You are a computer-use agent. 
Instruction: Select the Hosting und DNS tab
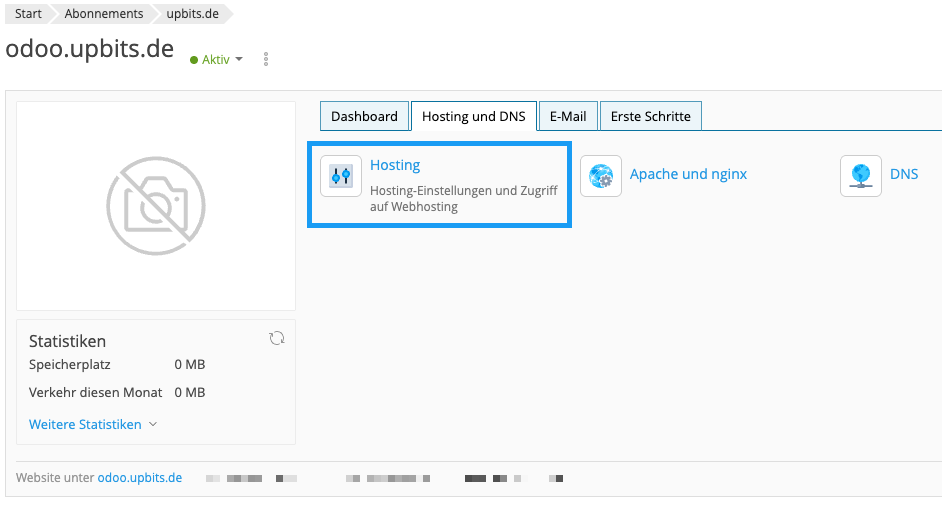click(473, 116)
